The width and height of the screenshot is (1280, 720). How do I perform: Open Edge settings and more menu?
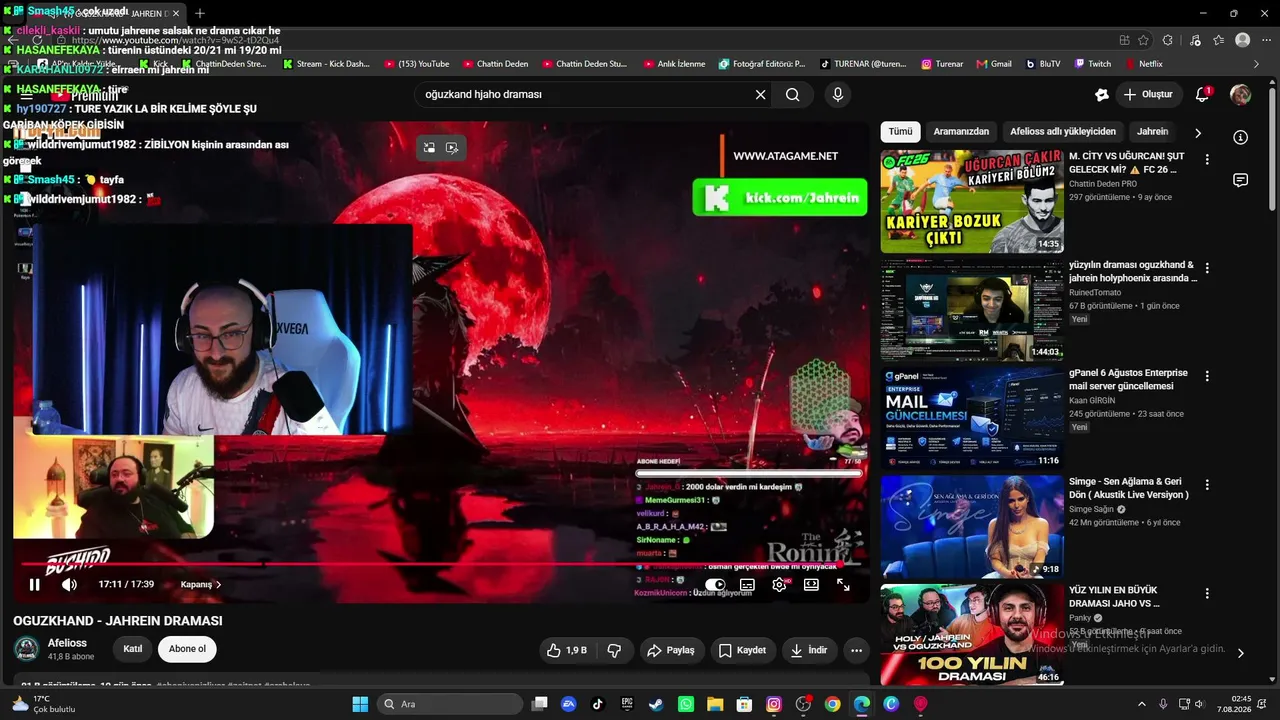click(x=1265, y=40)
